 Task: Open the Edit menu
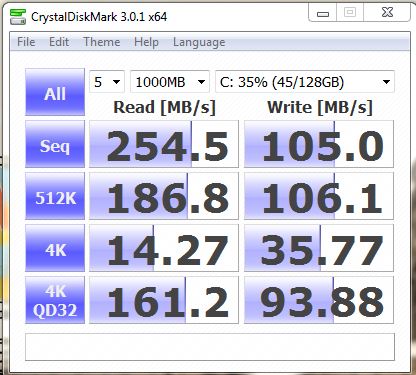[x=59, y=42]
